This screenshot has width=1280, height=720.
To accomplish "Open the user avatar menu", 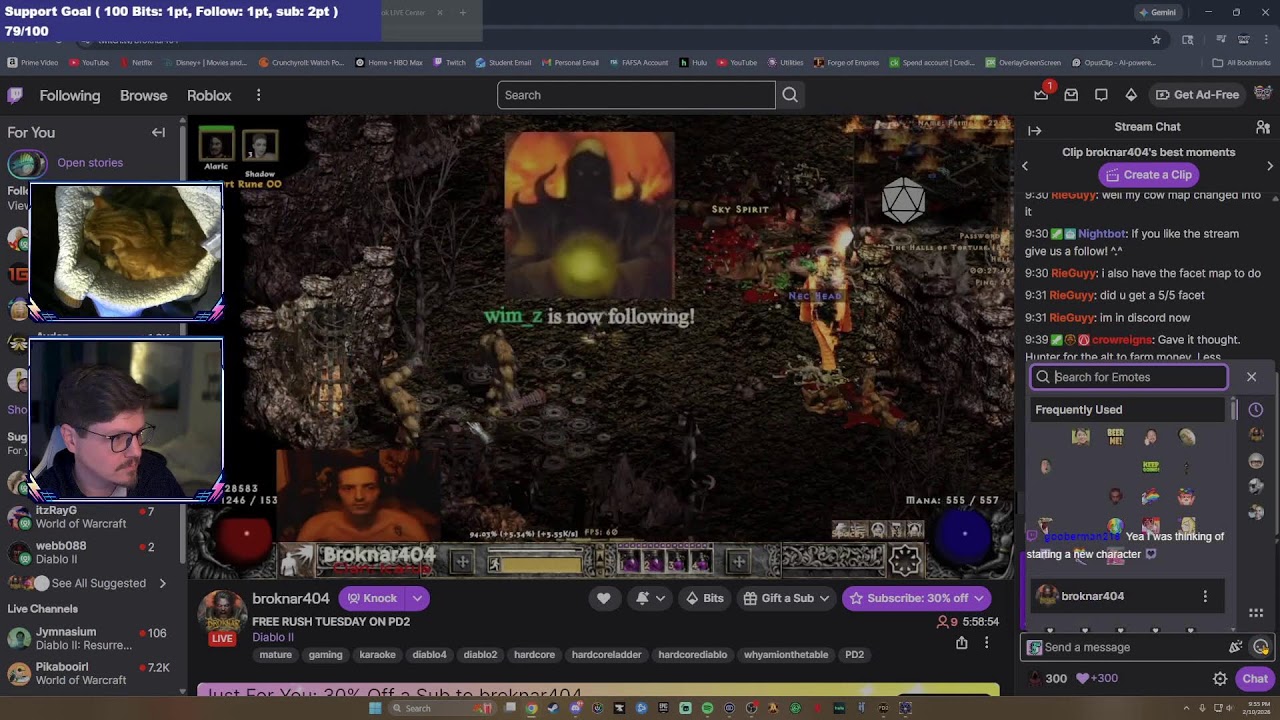I will (x=1263, y=94).
